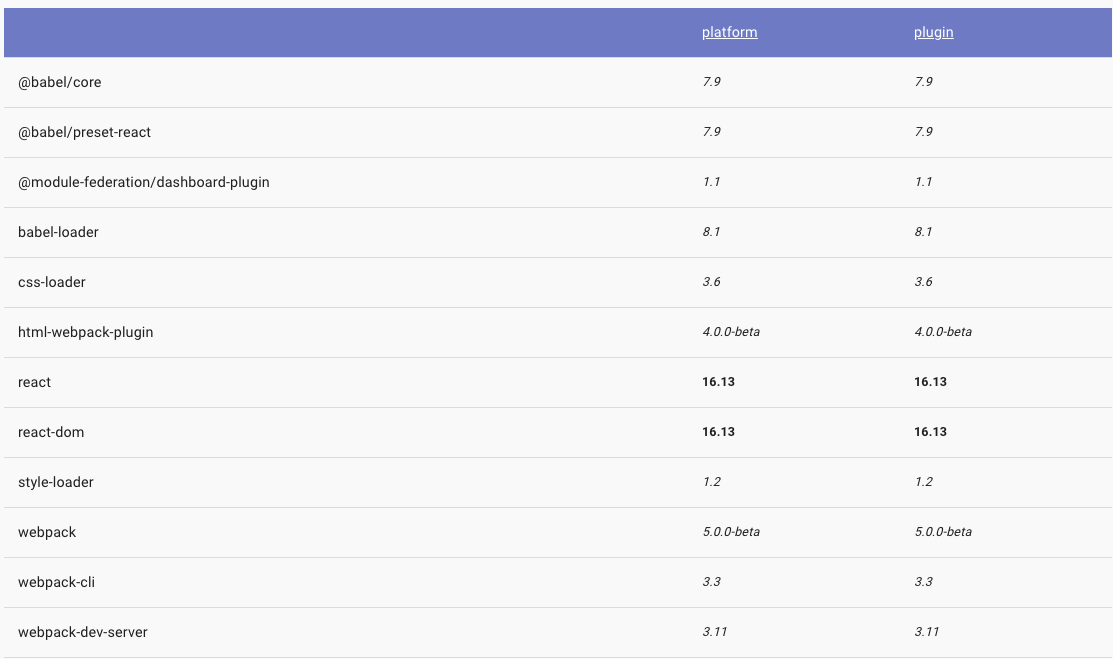Image resolution: width=1113 pixels, height=659 pixels.
Task: Click platform version 3.11 for webpack-dev-server
Action: click(x=714, y=632)
